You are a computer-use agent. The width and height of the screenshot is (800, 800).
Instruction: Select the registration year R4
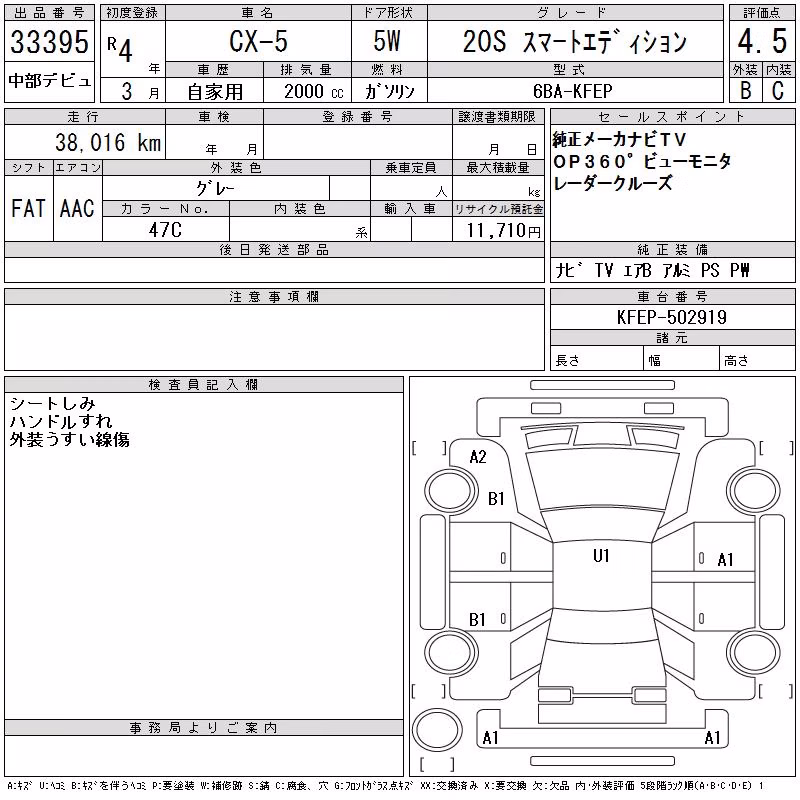(120, 49)
